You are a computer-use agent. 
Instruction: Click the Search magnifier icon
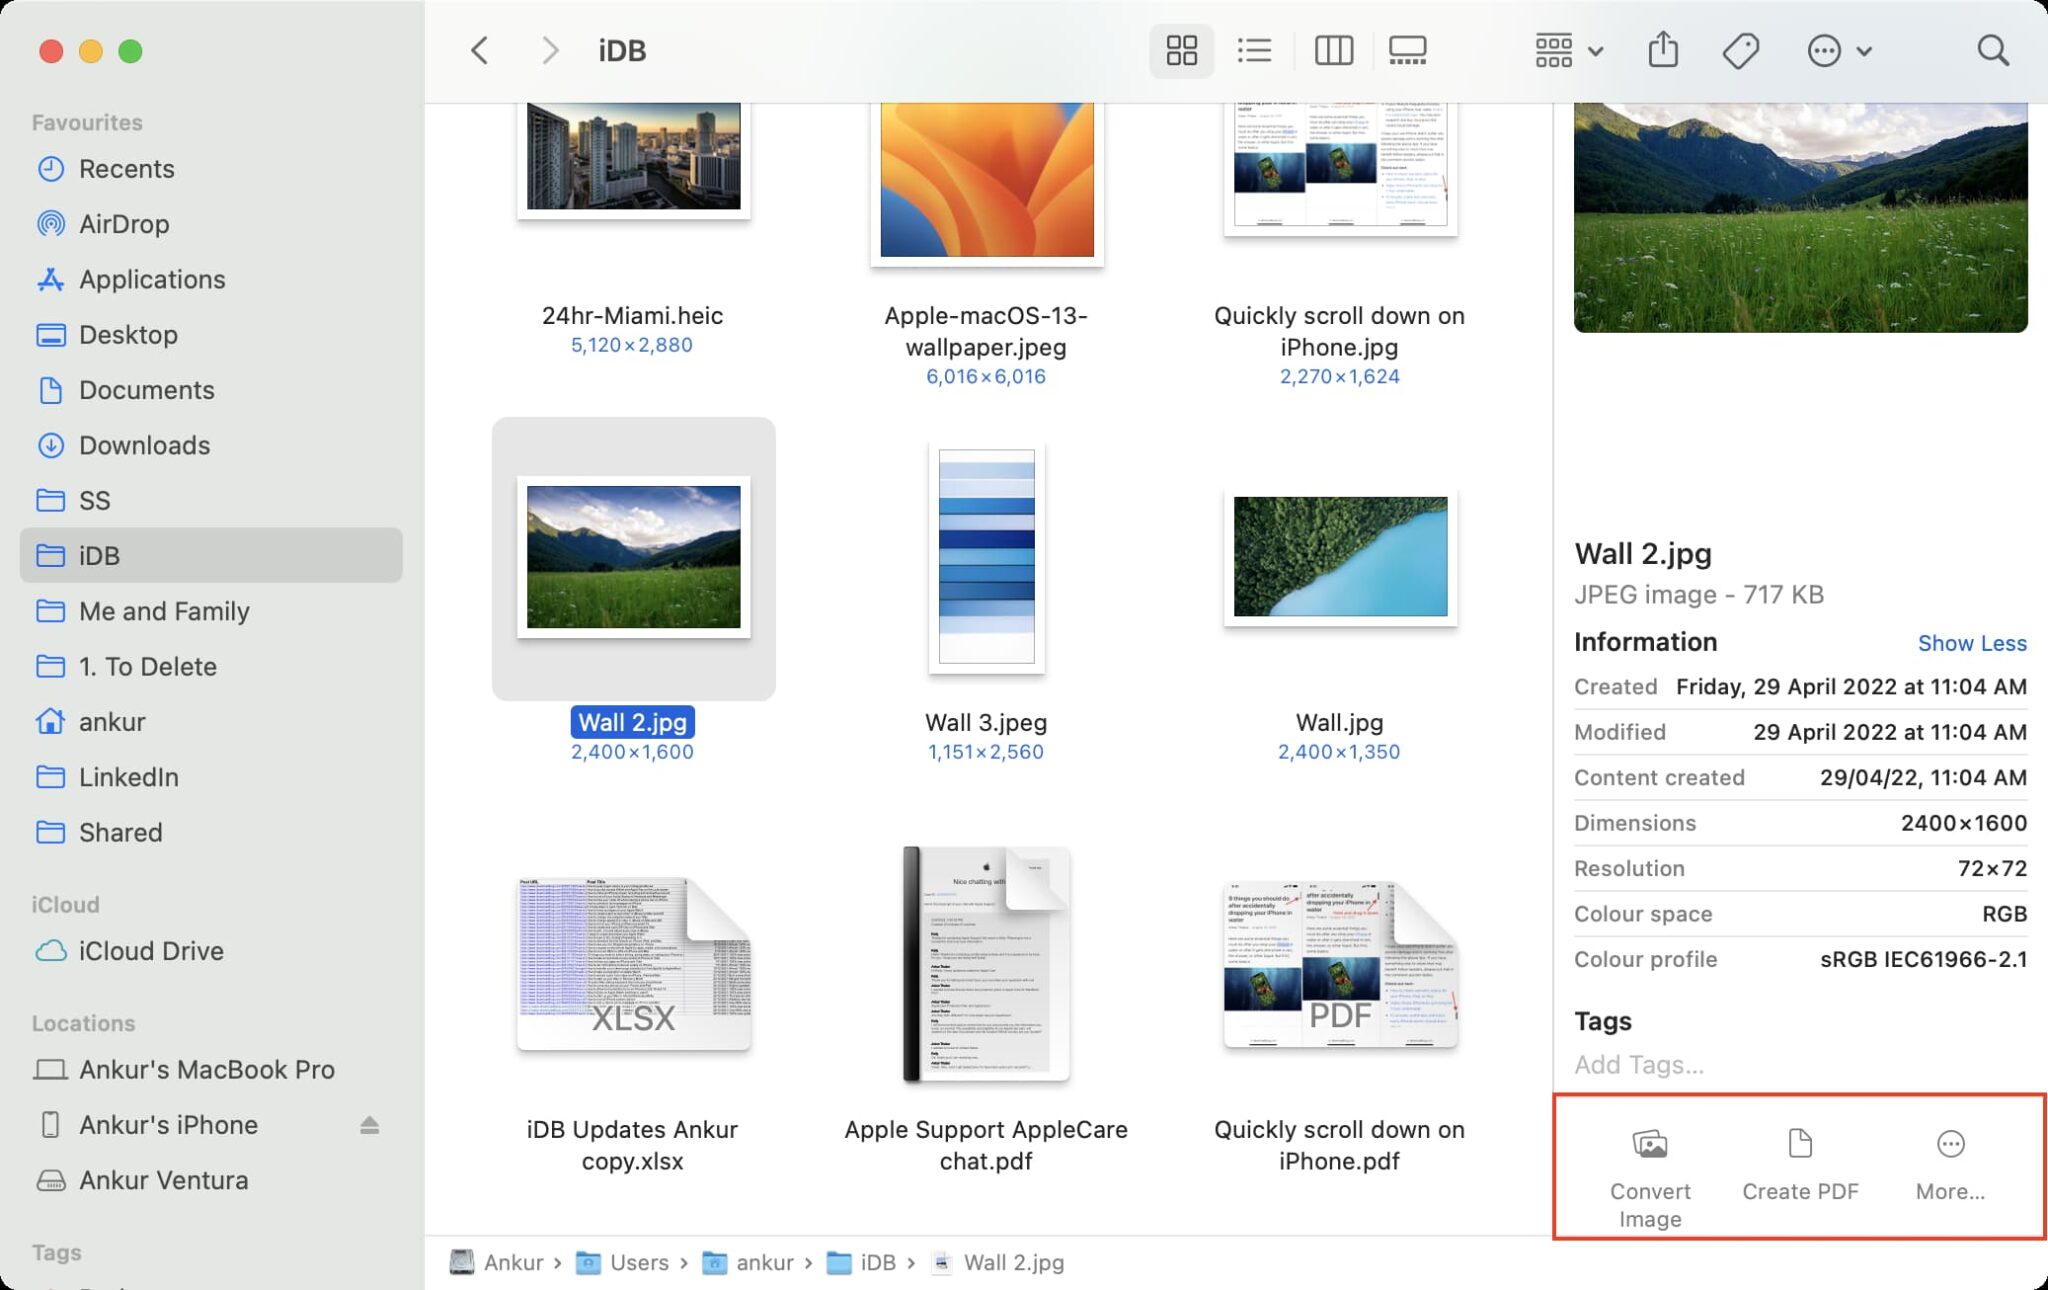click(1992, 50)
